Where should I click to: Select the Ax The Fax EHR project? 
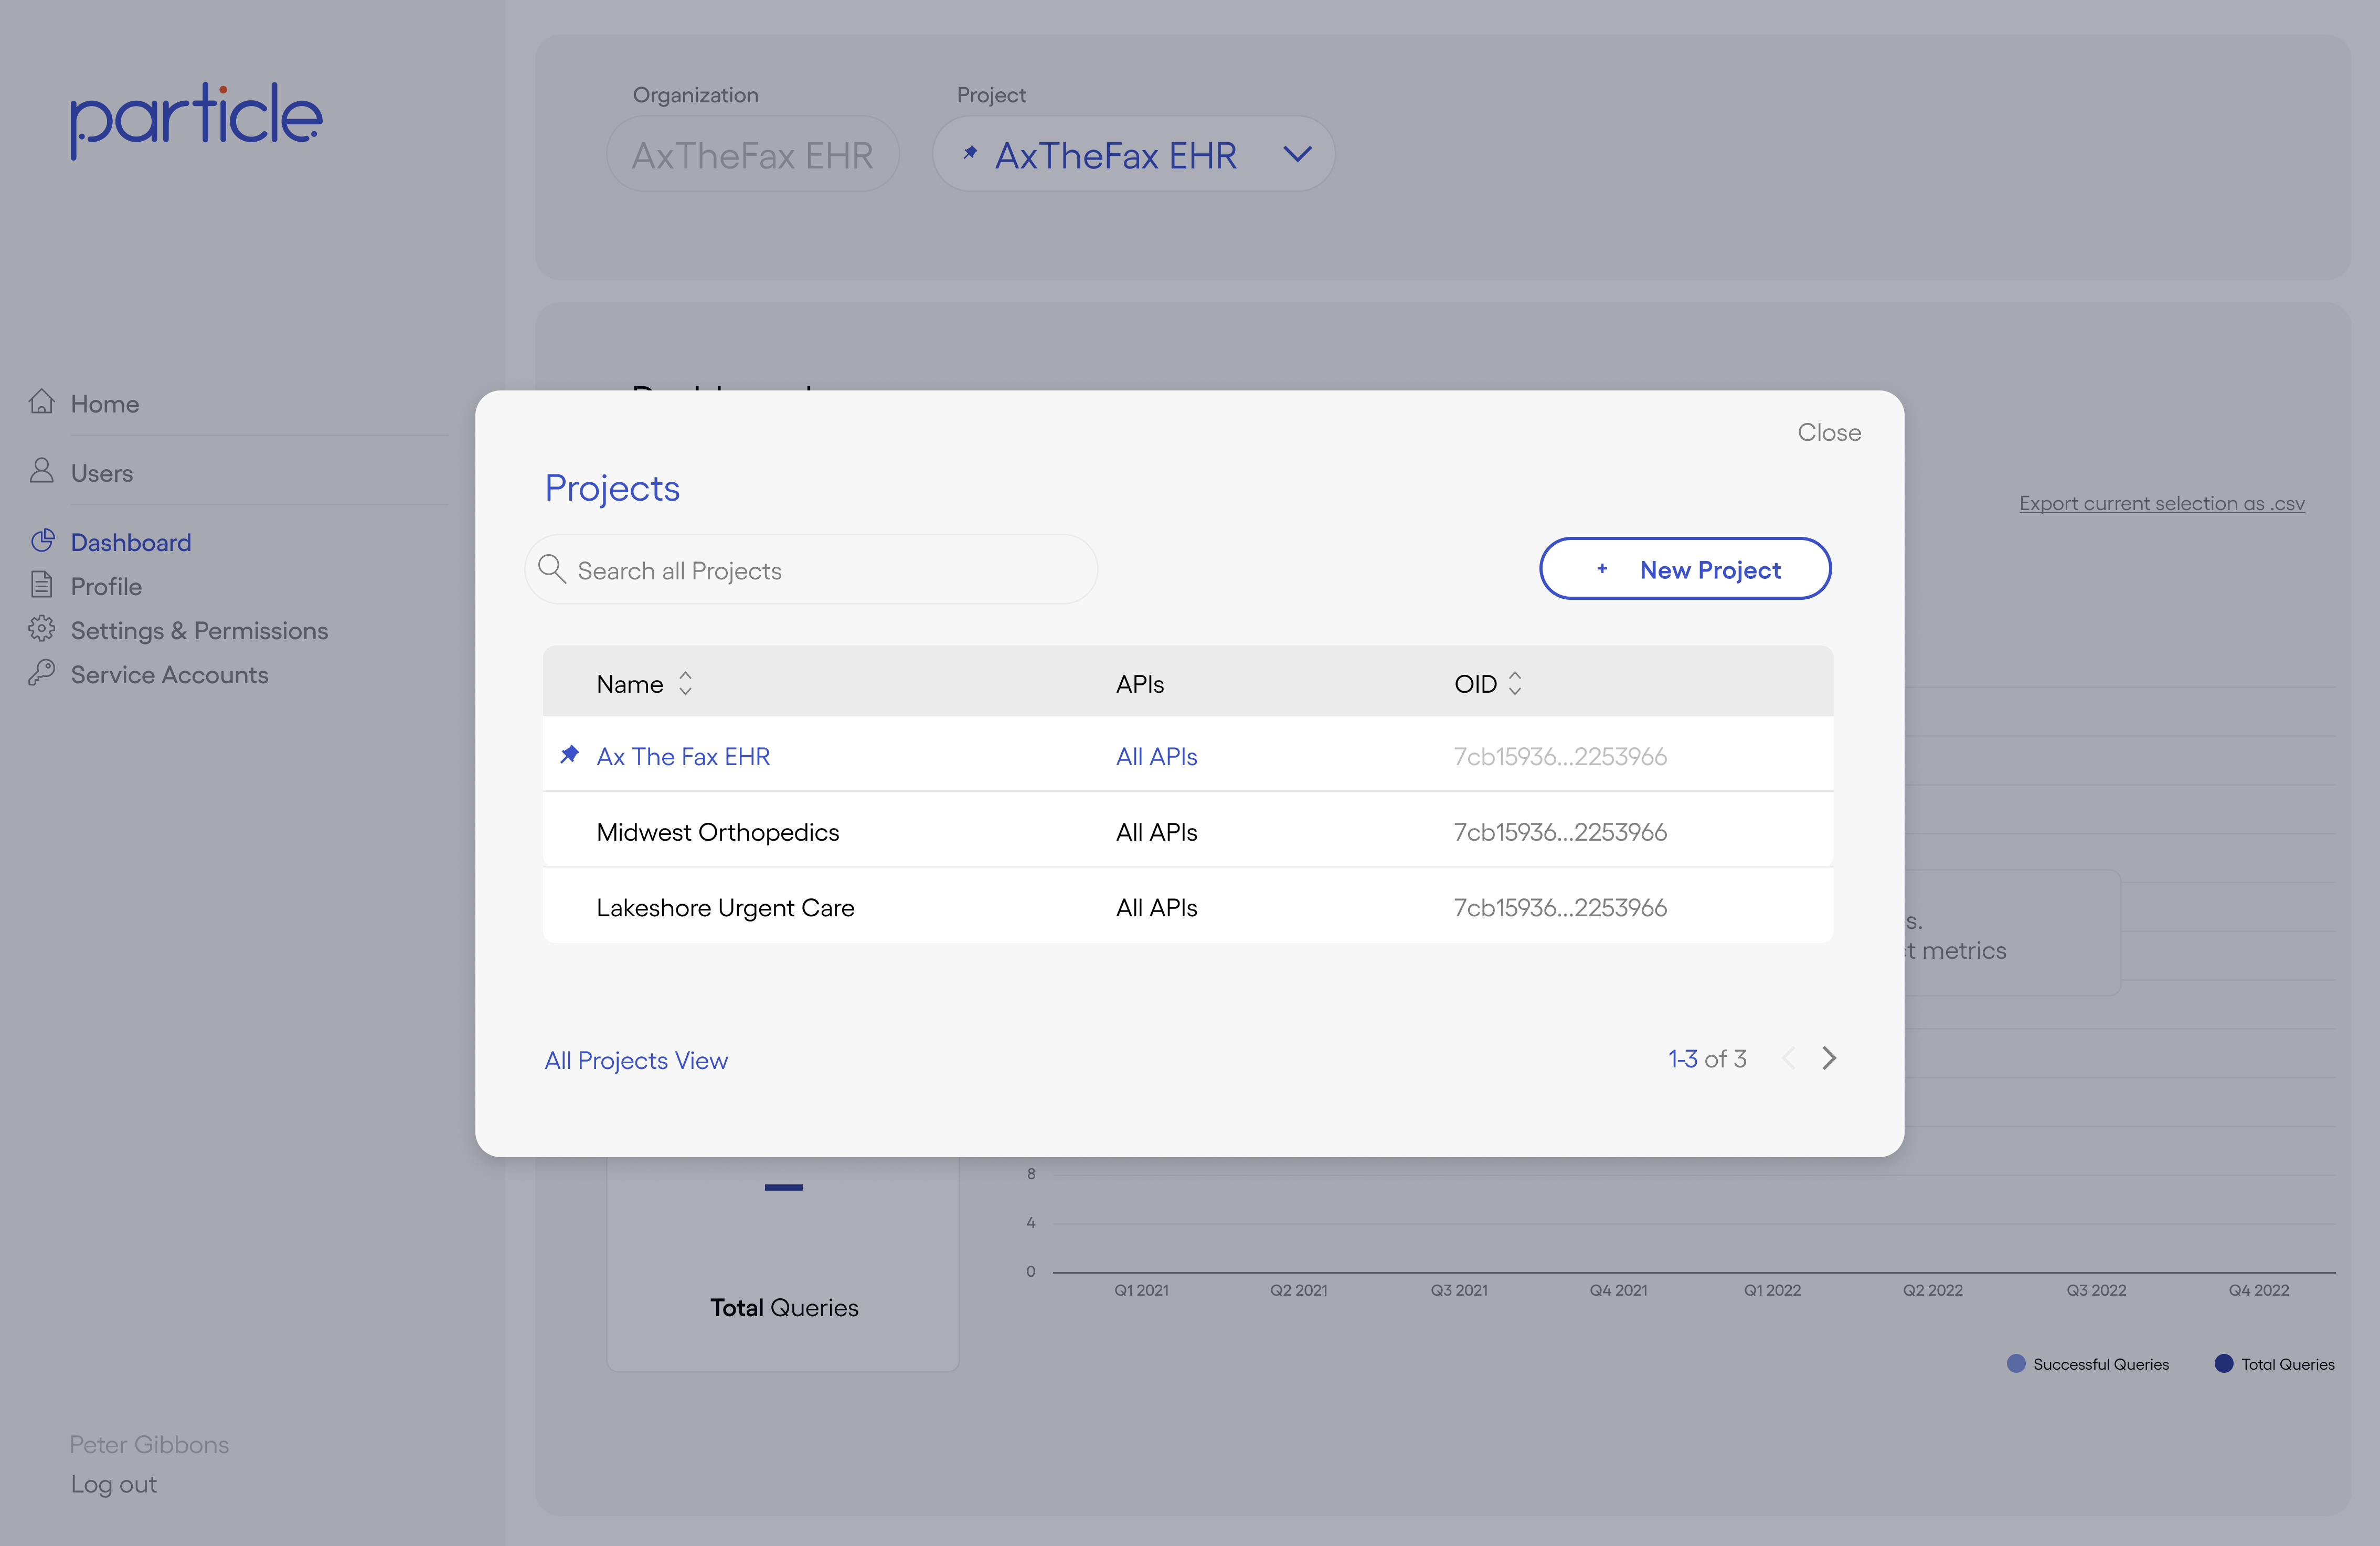[x=683, y=757]
